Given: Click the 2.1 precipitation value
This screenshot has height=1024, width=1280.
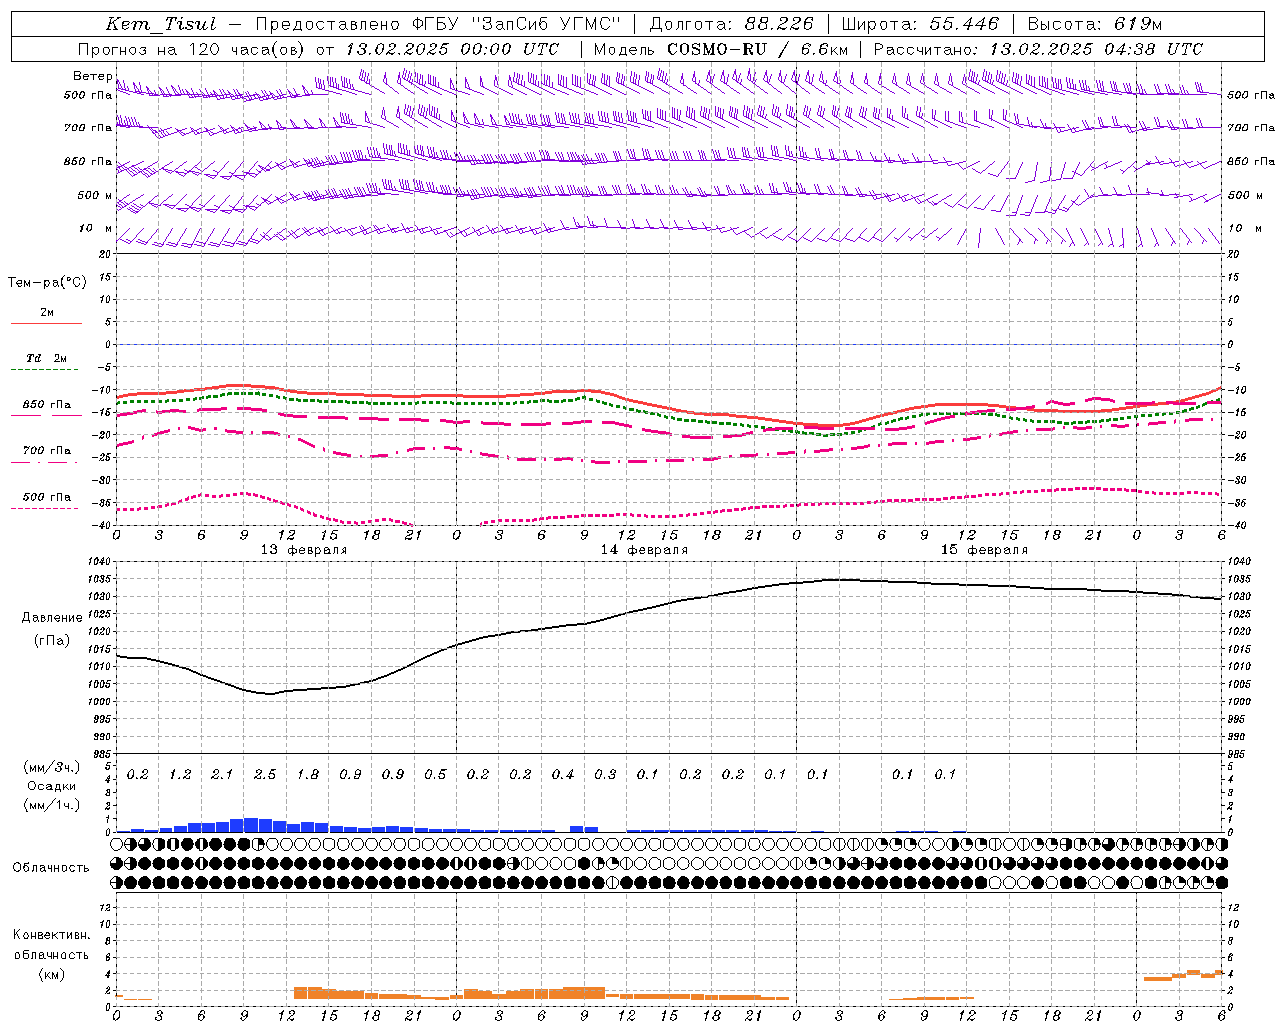Looking at the screenshot, I should (x=222, y=774).
